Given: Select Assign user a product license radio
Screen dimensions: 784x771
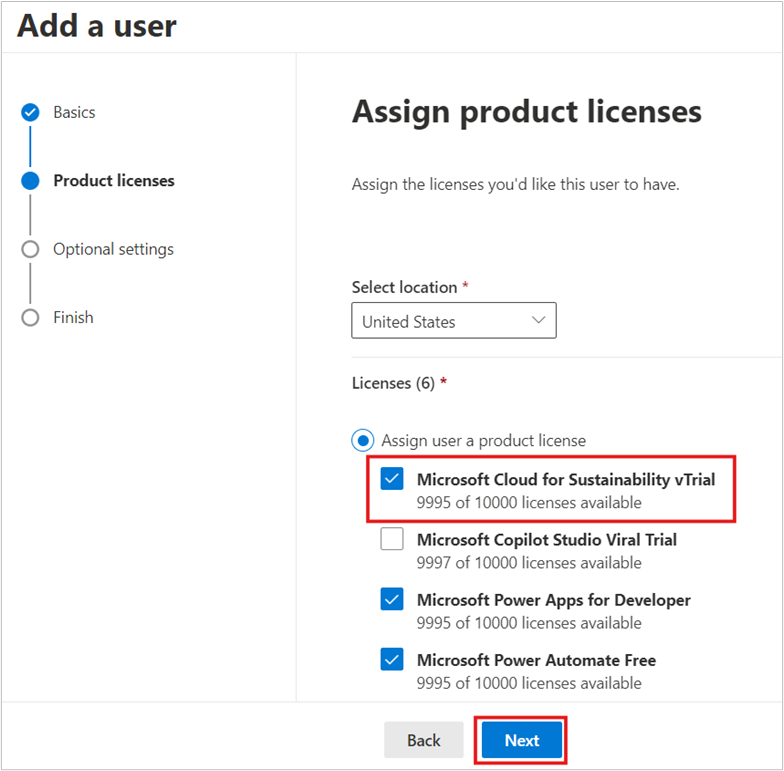Looking at the screenshot, I should click(x=362, y=440).
